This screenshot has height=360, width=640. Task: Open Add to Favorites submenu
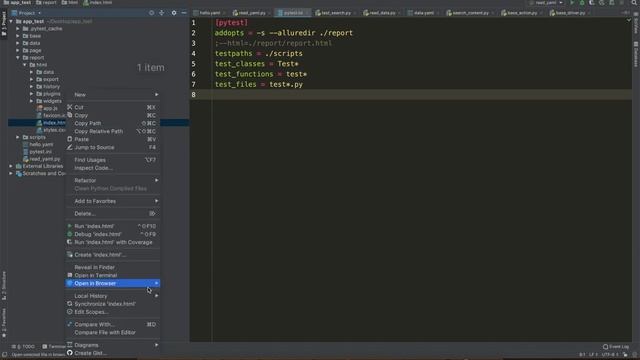(113, 201)
